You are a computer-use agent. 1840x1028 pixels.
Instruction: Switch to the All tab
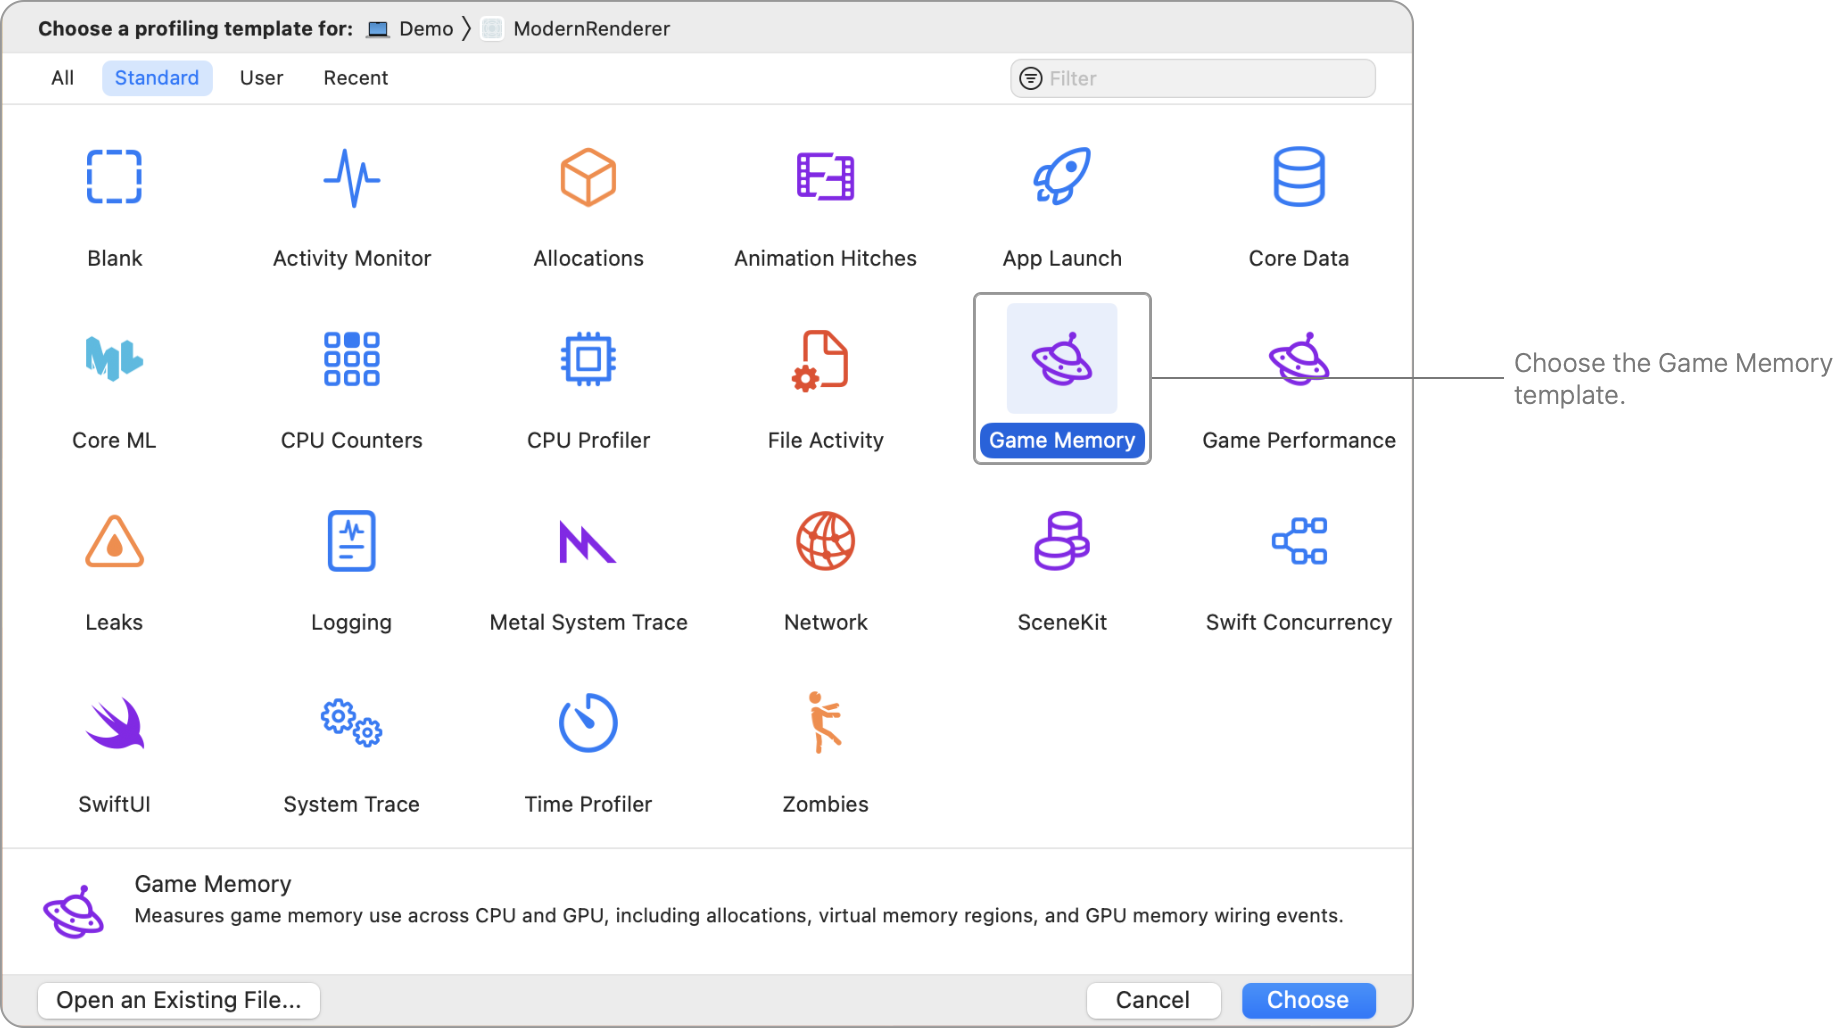[62, 78]
